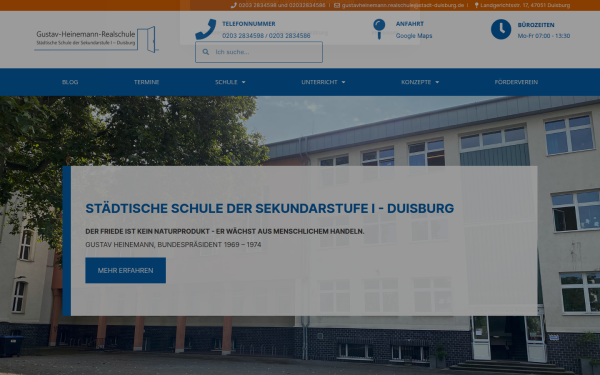This screenshot has width=600, height=375.
Task: Click the school email address in the top bar
Action: tap(403, 5)
